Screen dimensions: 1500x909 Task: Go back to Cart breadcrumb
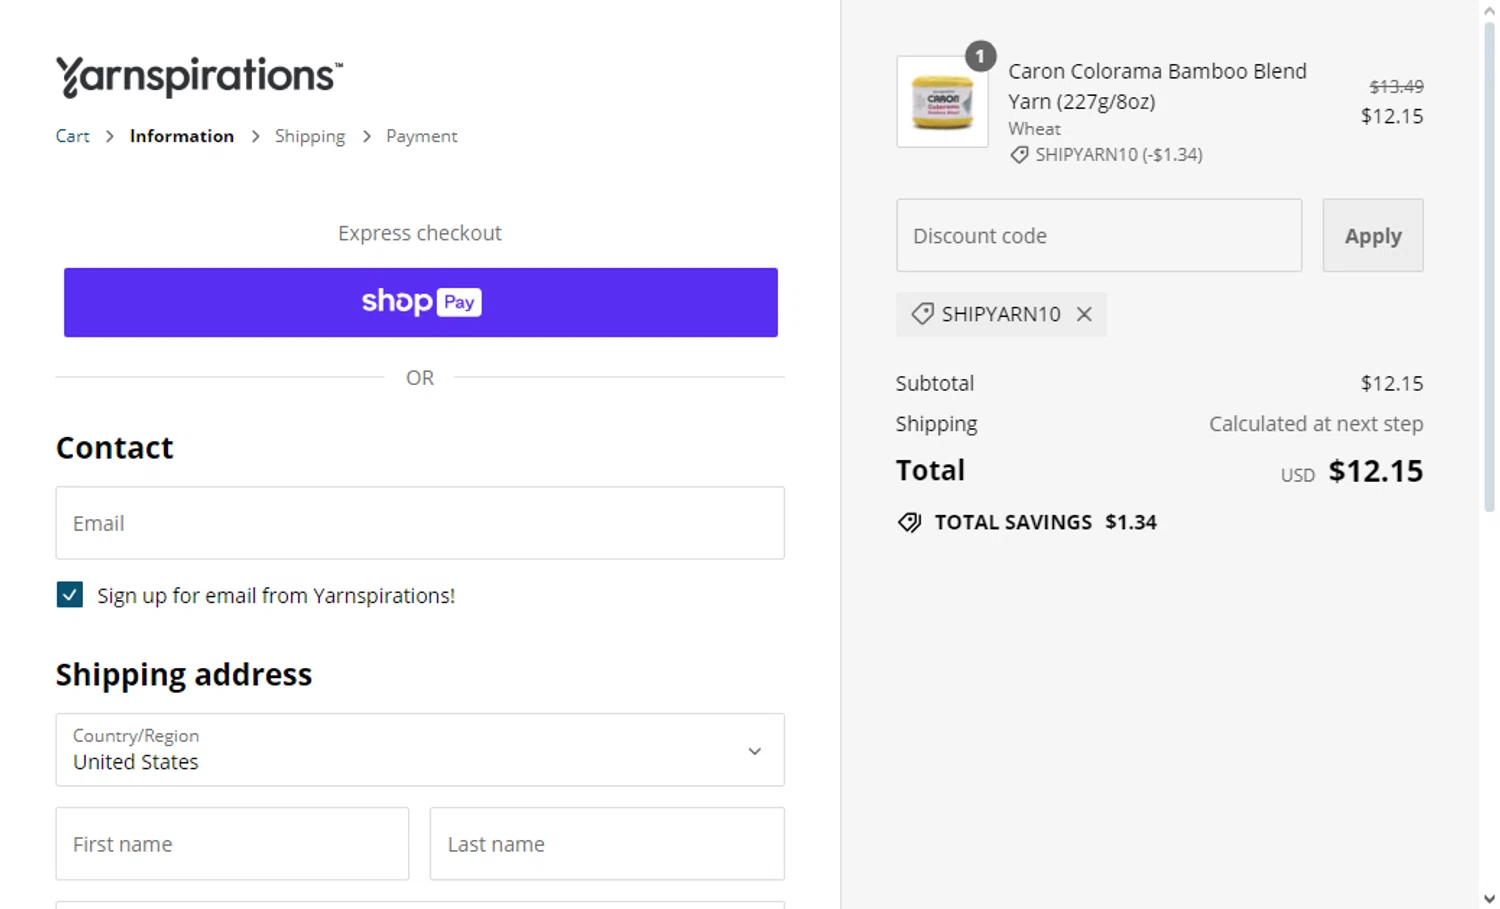(72, 136)
